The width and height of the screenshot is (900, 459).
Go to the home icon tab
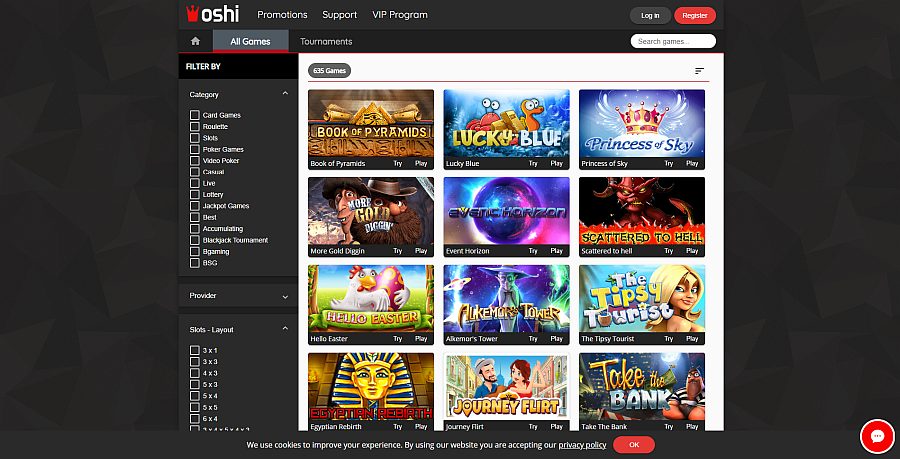tap(195, 41)
